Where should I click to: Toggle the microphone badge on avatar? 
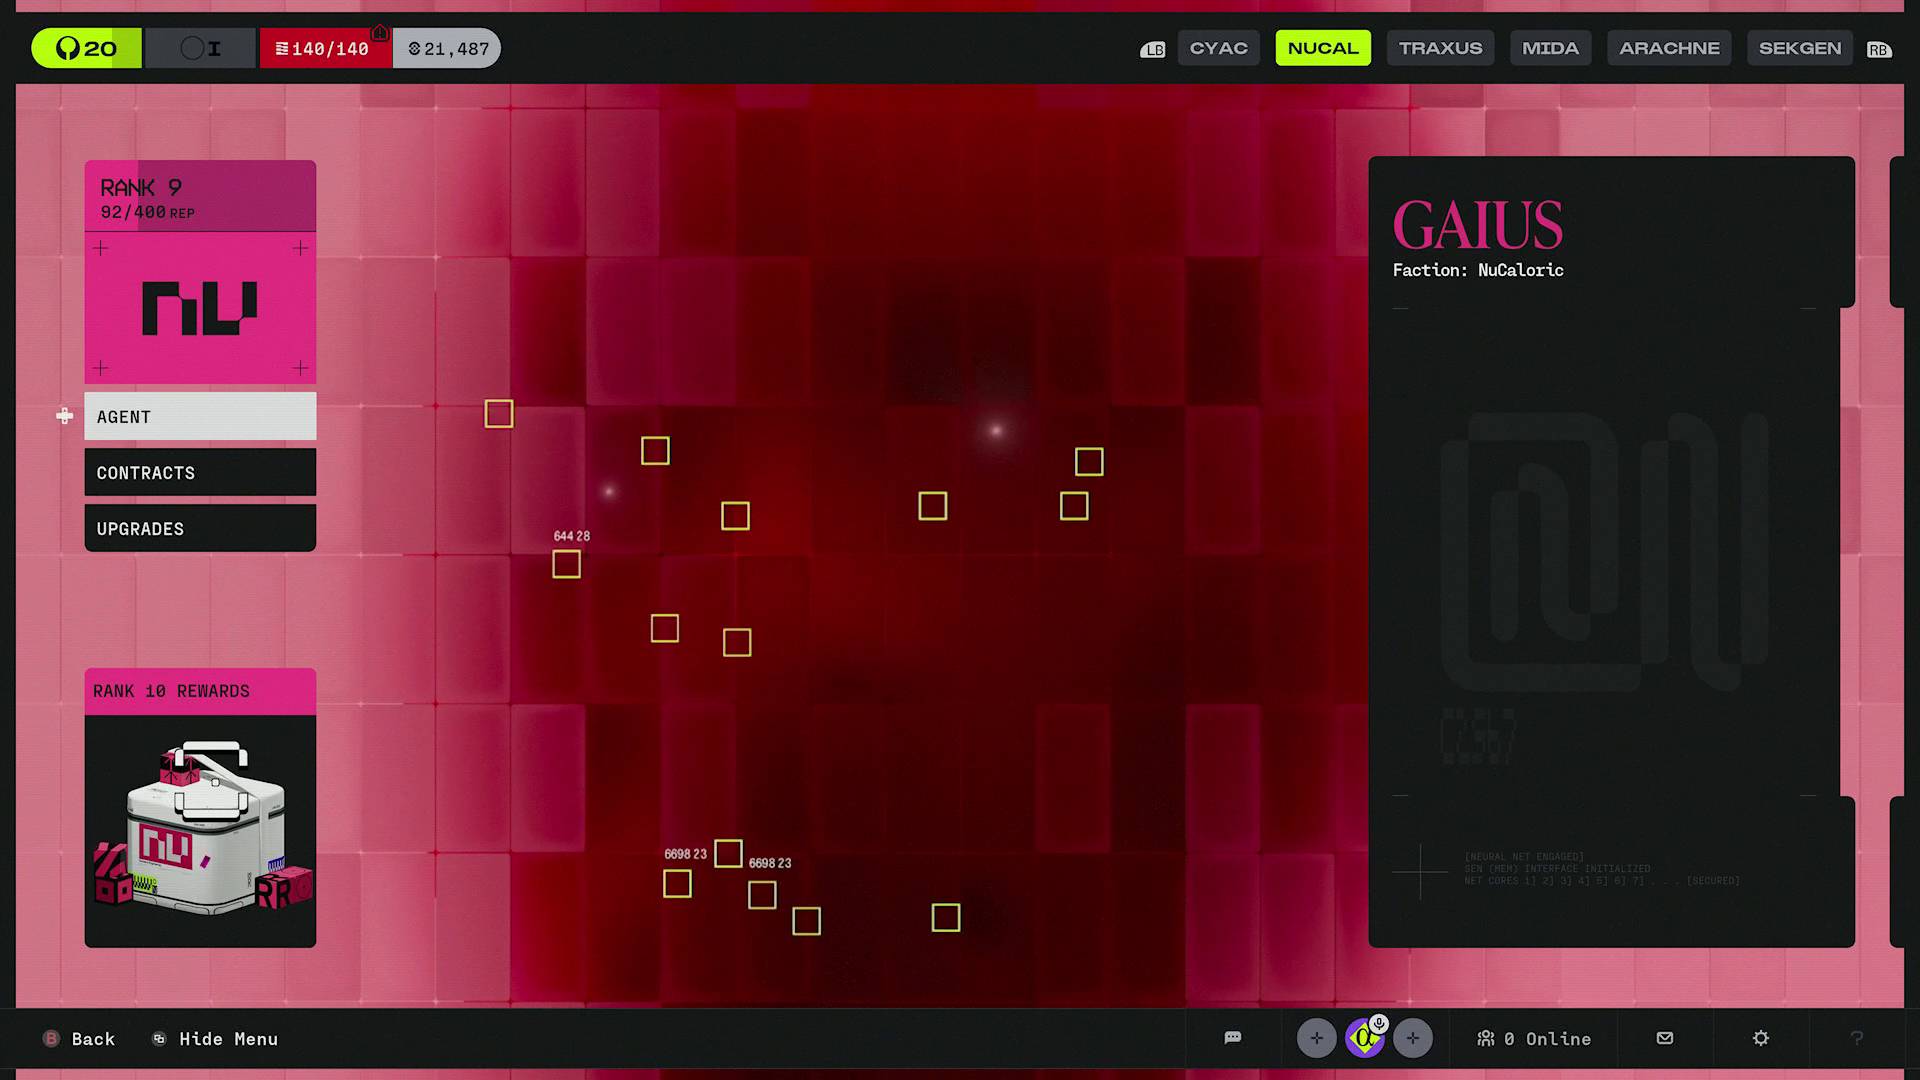(1379, 1023)
